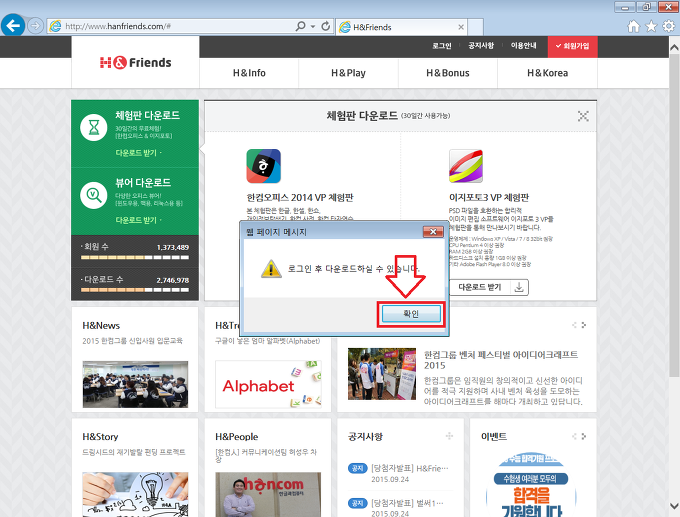Click the vertical scrollbar thumb
The image size is (680, 517).
point(674,215)
